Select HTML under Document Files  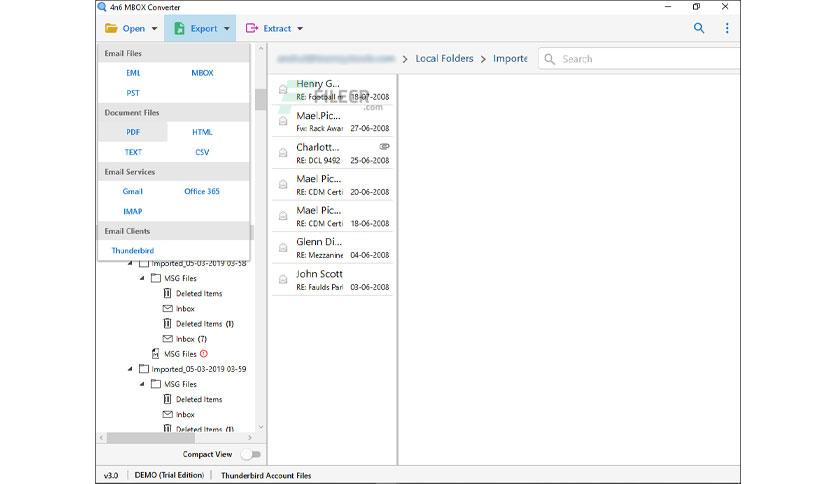point(202,132)
